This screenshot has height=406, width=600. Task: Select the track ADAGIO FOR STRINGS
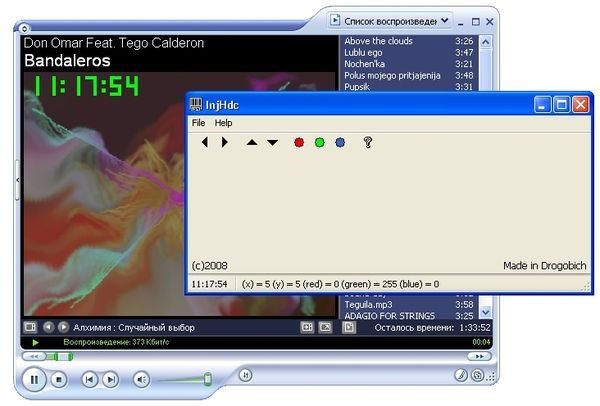[x=408, y=316]
